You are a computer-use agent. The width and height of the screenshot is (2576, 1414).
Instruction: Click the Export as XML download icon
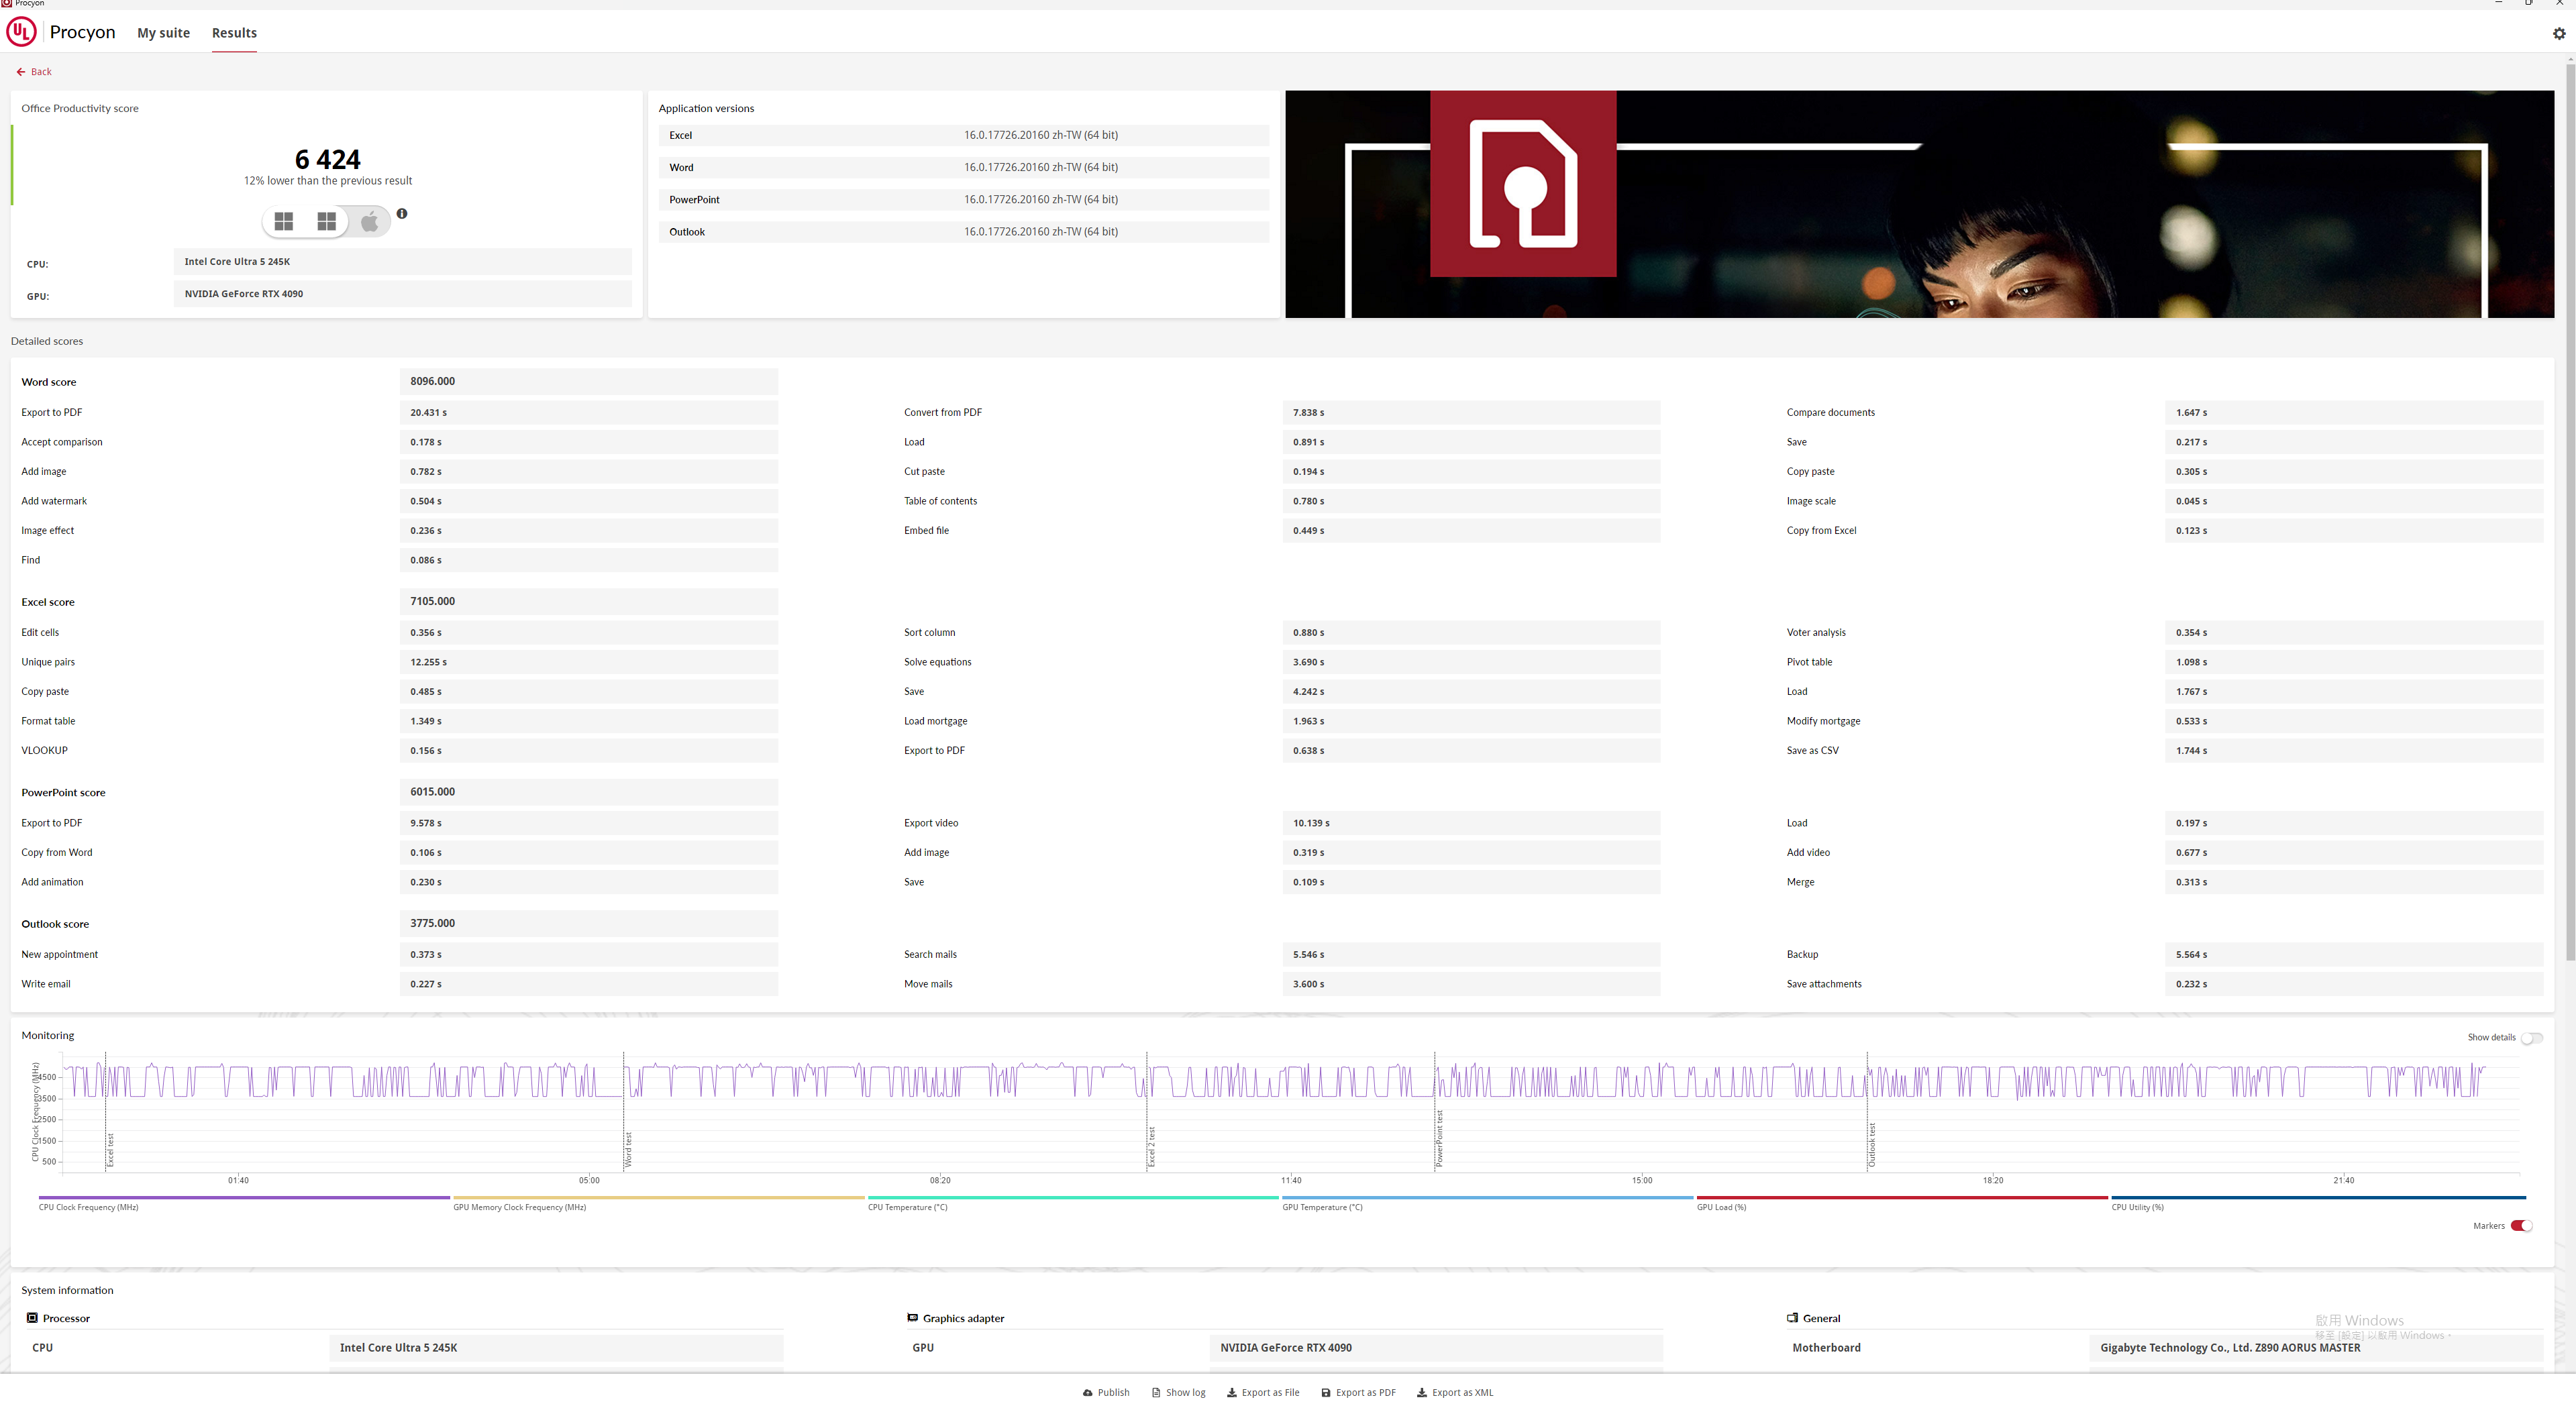[1422, 1393]
